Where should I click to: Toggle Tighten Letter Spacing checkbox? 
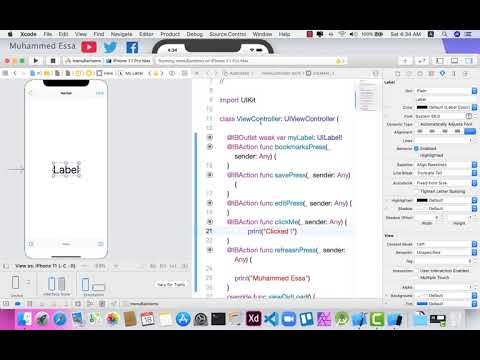coord(417,191)
